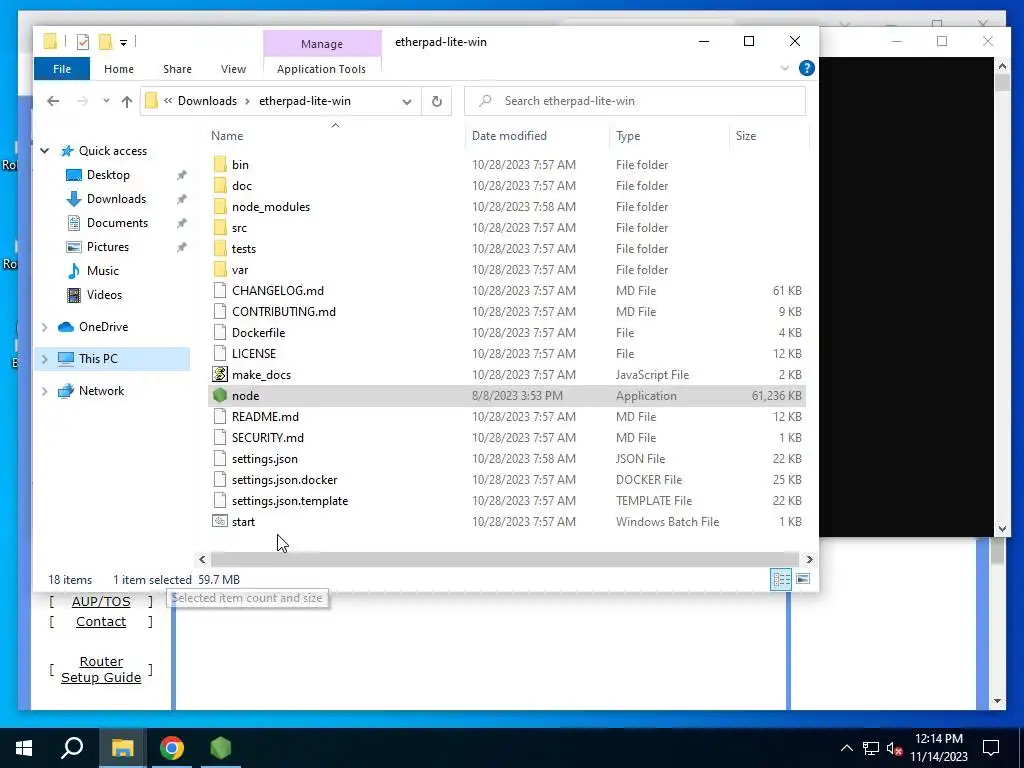Open the AUP/TOS link in the browser

pyautogui.click(x=101, y=601)
